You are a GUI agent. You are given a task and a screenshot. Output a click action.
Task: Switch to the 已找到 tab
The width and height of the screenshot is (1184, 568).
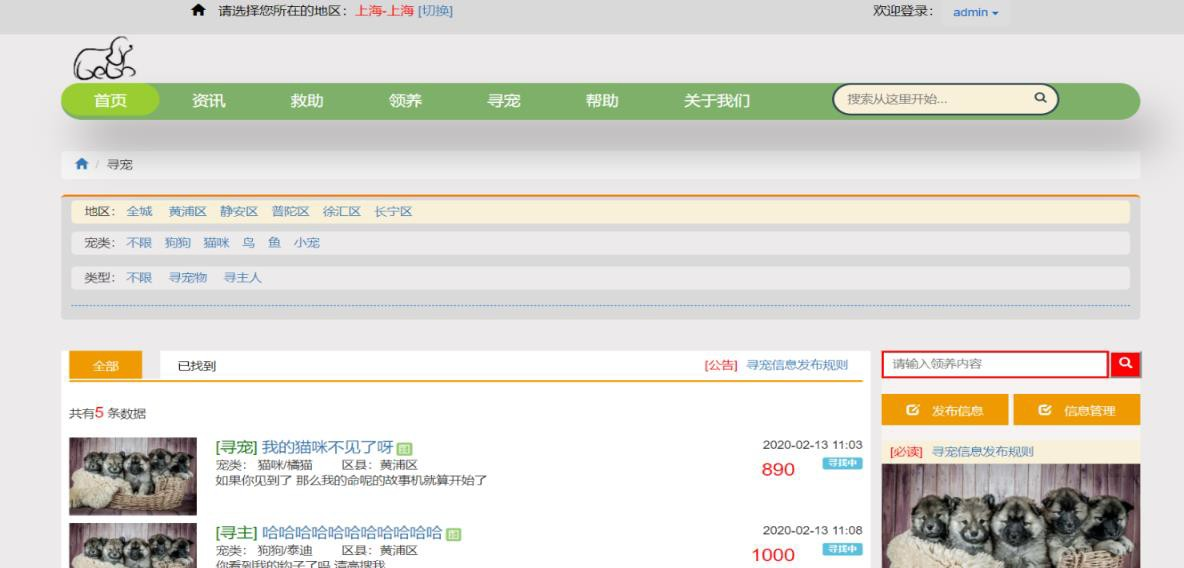pyautogui.click(x=196, y=366)
